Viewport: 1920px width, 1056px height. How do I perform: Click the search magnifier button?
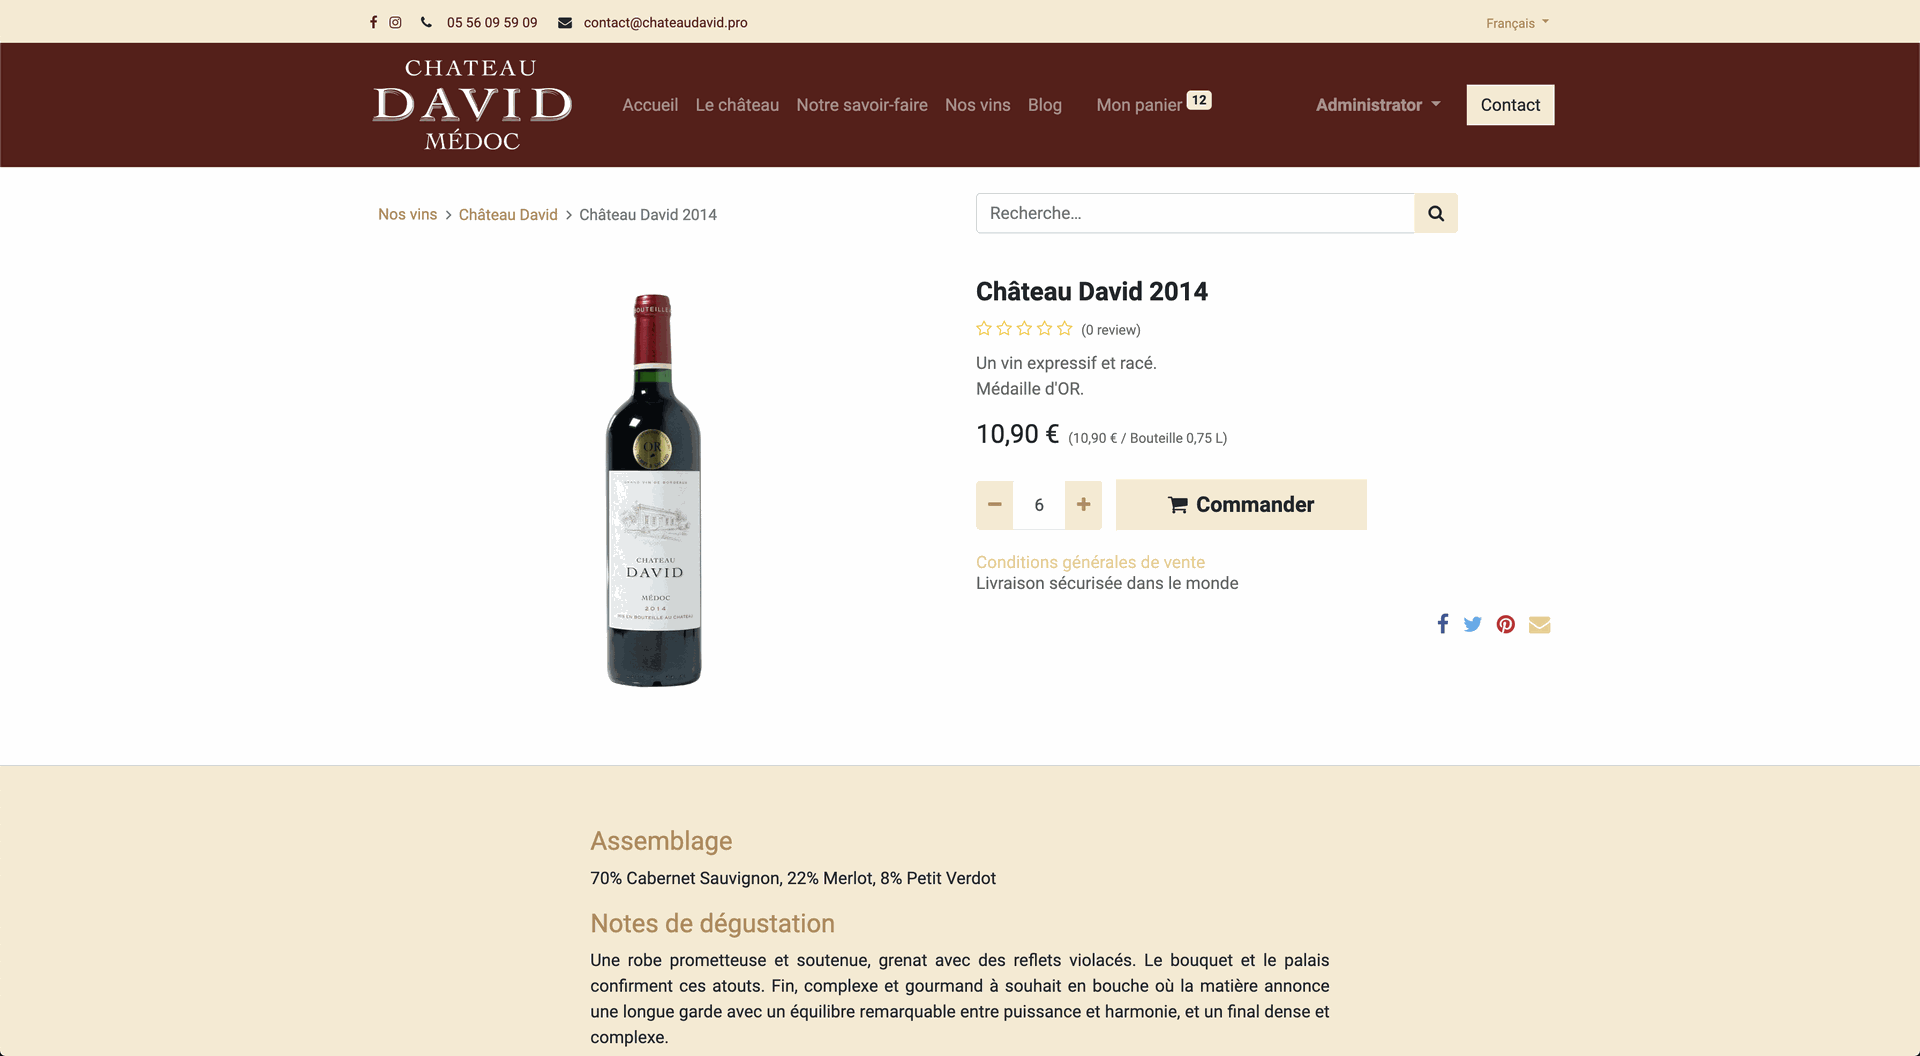[x=1436, y=213]
